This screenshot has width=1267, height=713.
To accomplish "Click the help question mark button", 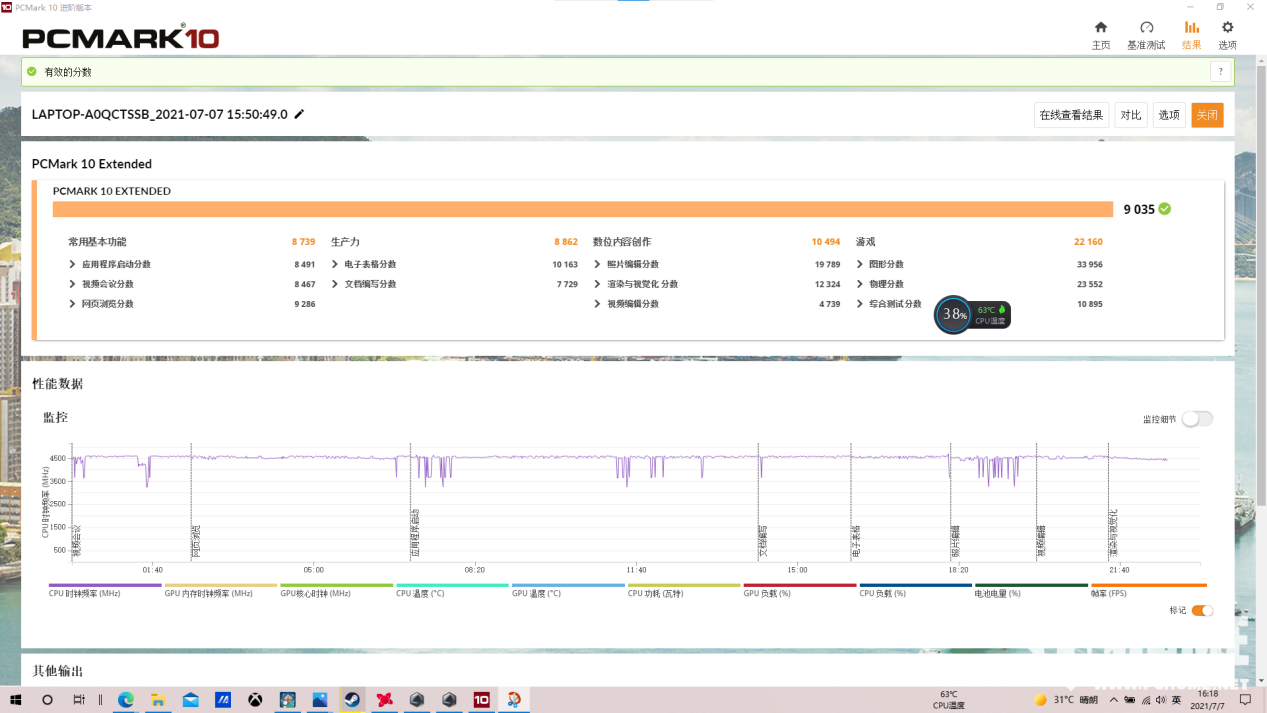I will coord(1220,72).
